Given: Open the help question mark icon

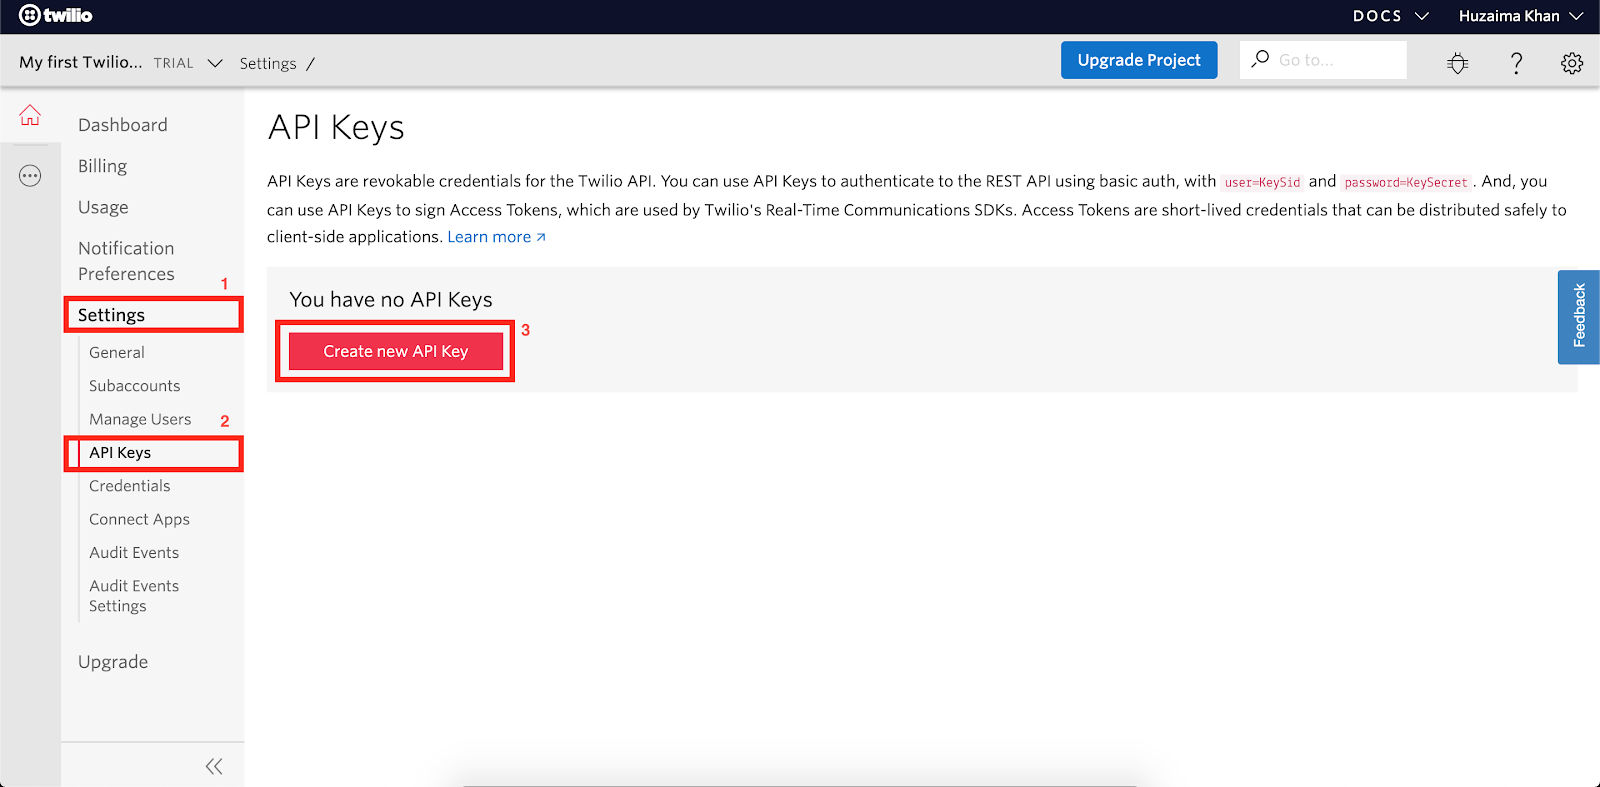Looking at the screenshot, I should pos(1516,63).
